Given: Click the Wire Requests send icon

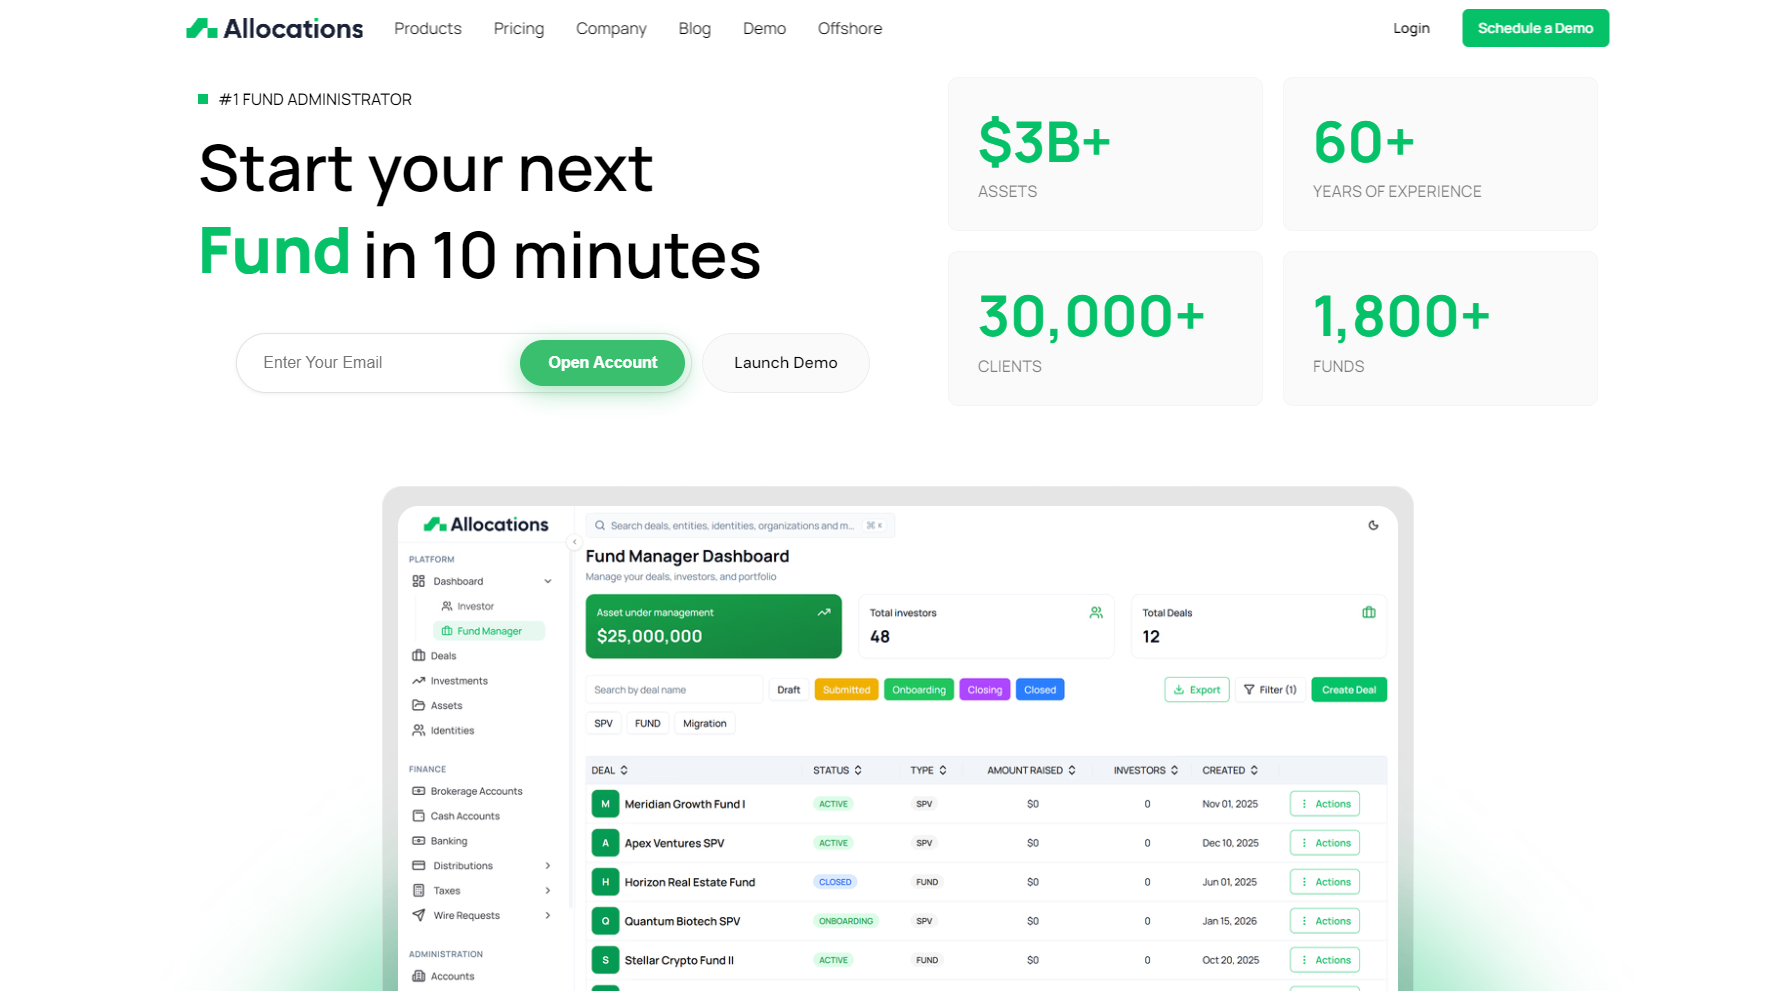Looking at the screenshot, I should coord(418,915).
